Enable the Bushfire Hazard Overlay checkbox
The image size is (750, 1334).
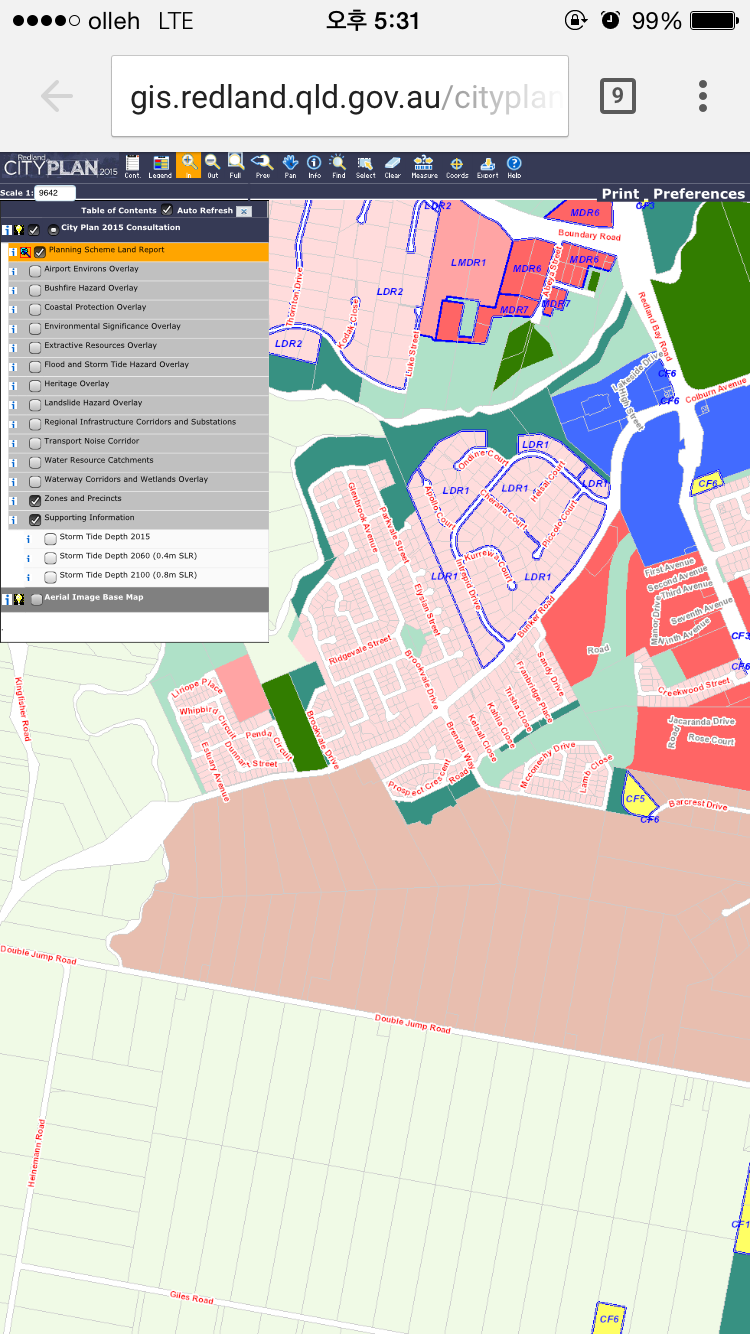tap(36, 289)
